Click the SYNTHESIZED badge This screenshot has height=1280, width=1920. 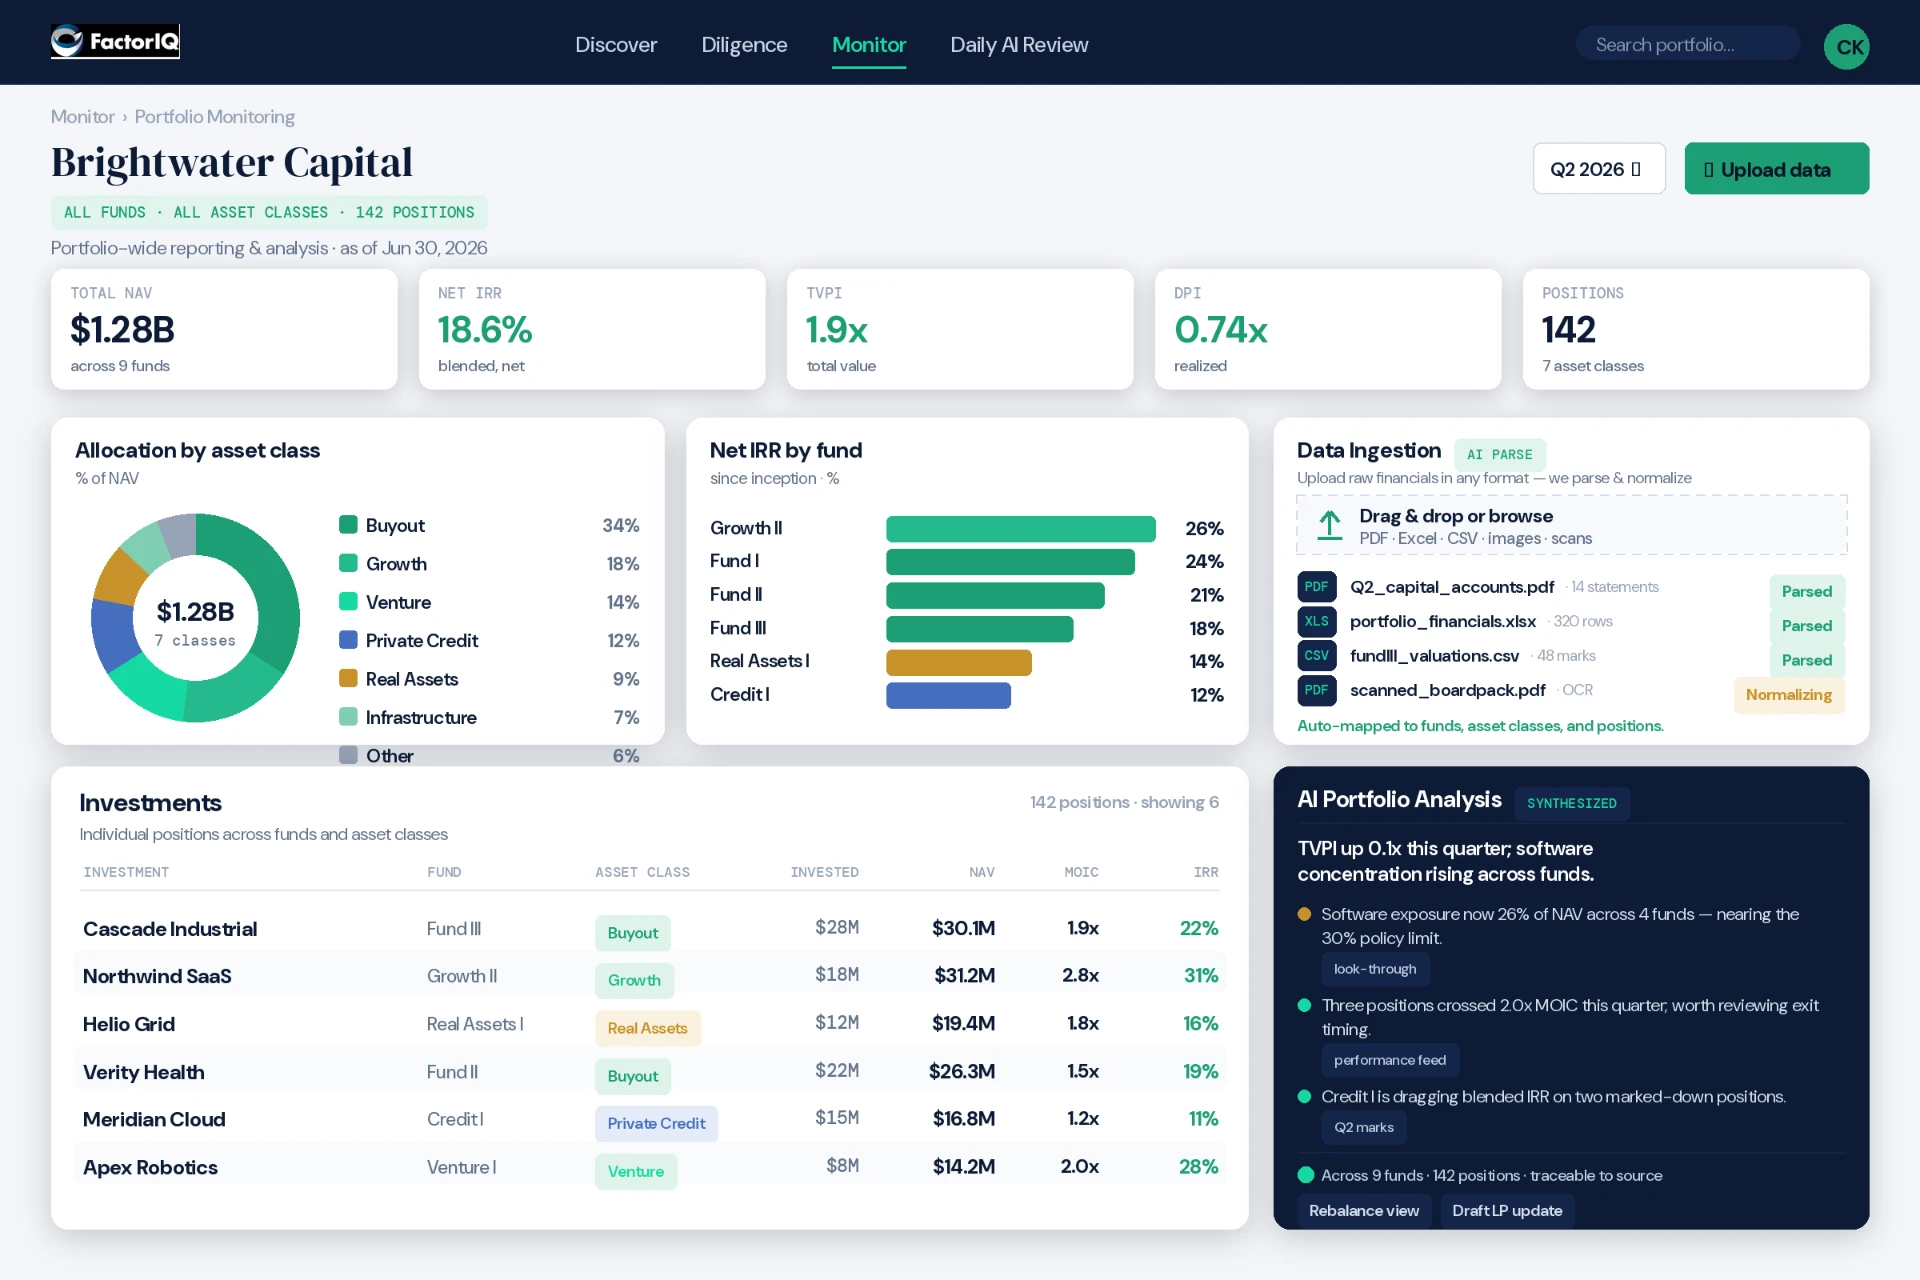pyautogui.click(x=1572, y=803)
